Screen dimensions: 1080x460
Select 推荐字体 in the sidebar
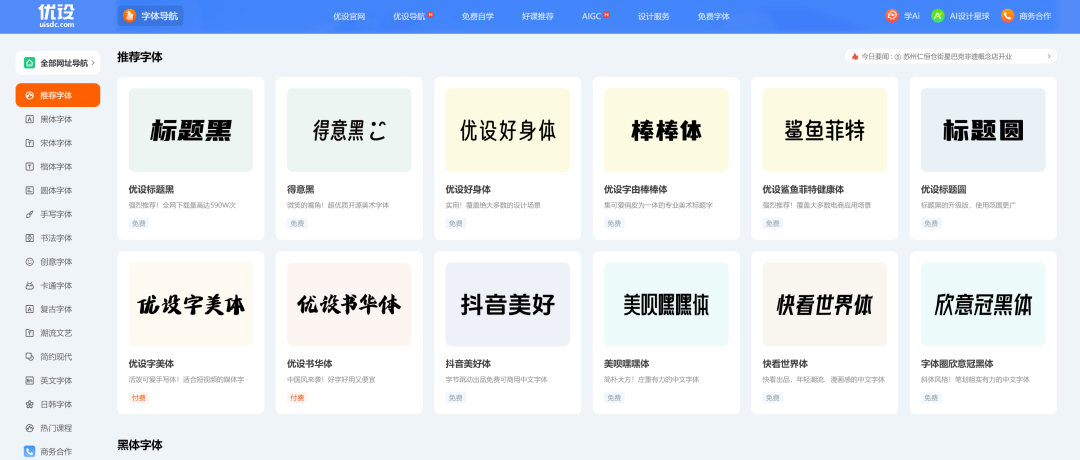click(x=57, y=95)
